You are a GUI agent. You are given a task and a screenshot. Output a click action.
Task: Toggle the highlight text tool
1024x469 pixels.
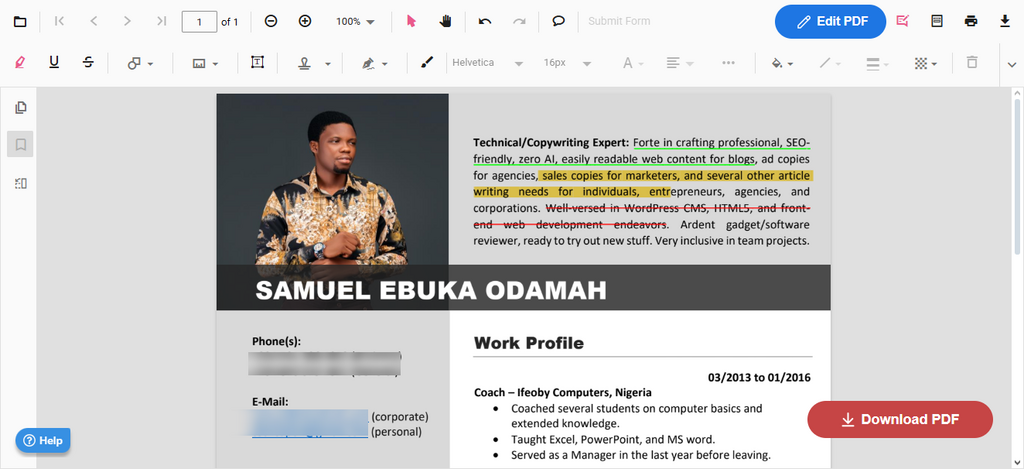tap(20, 63)
